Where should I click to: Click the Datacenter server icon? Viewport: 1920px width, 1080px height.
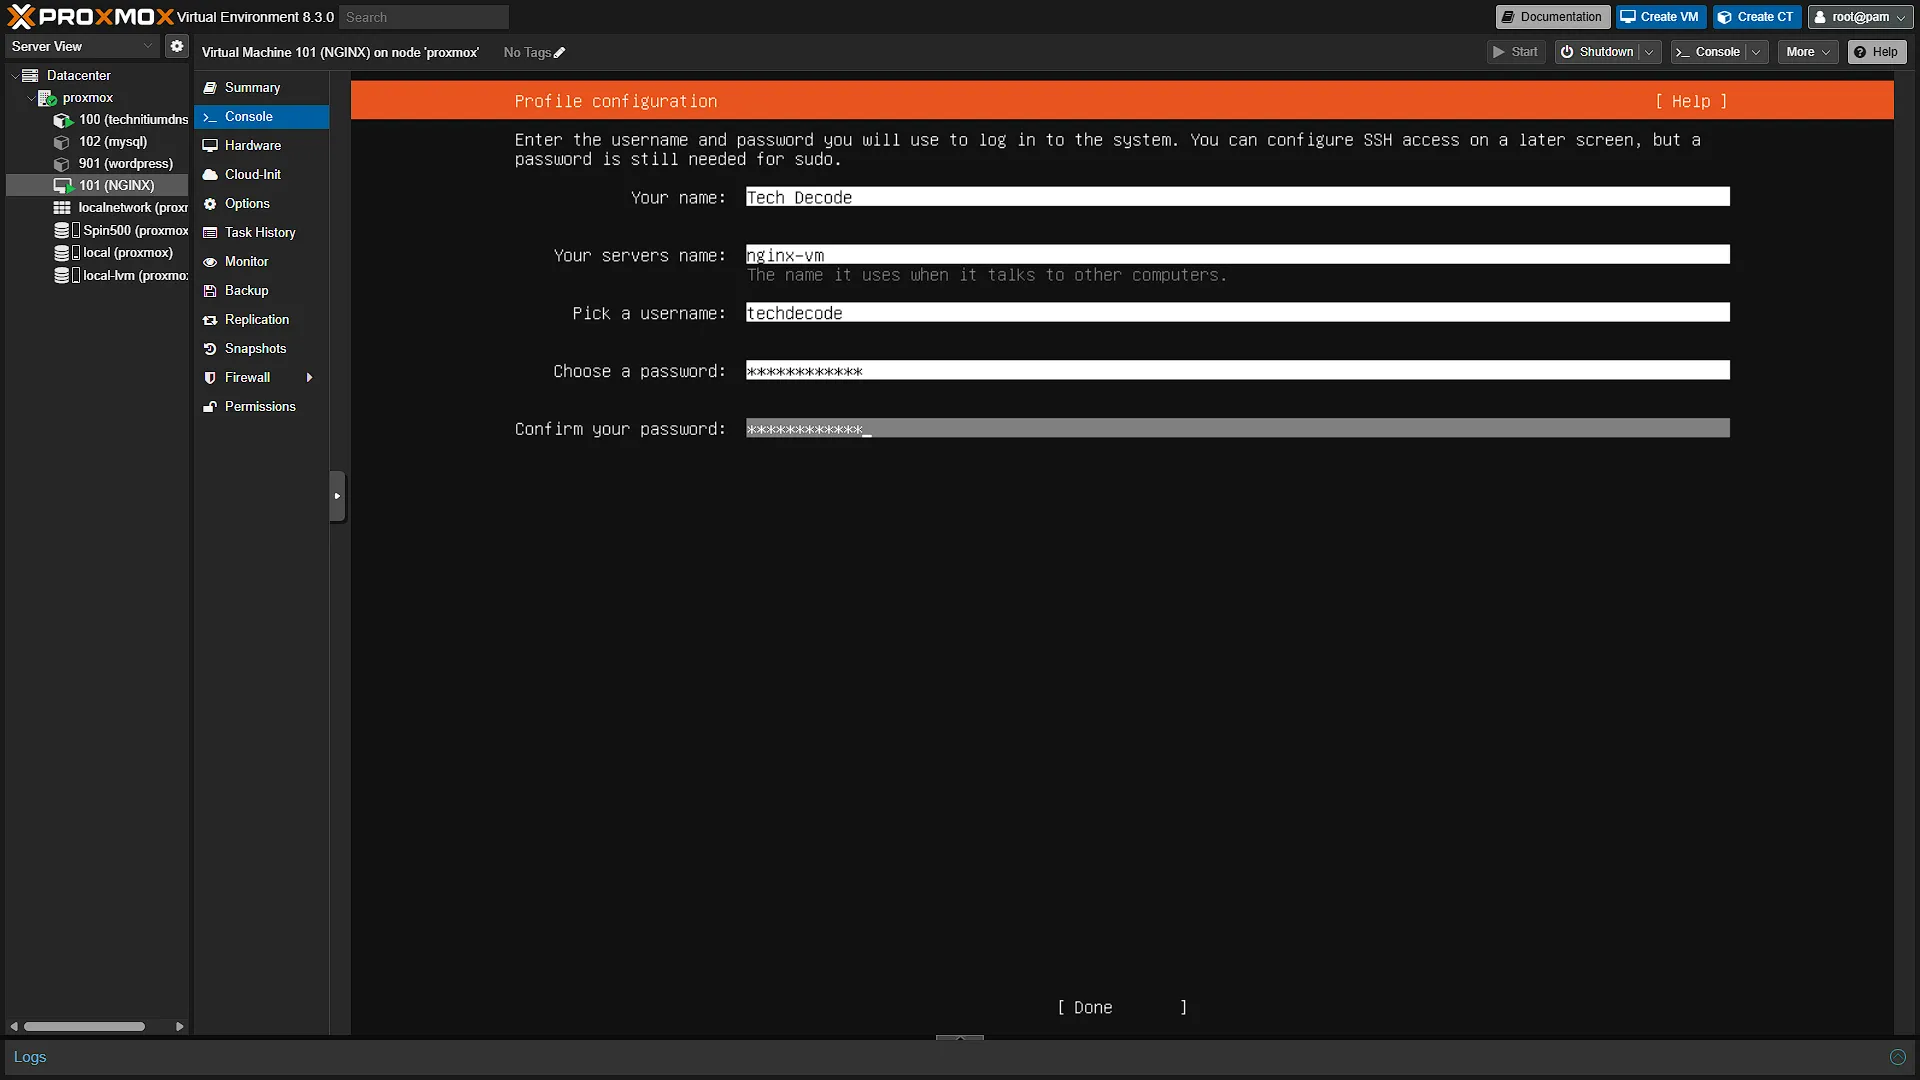[30, 76]
